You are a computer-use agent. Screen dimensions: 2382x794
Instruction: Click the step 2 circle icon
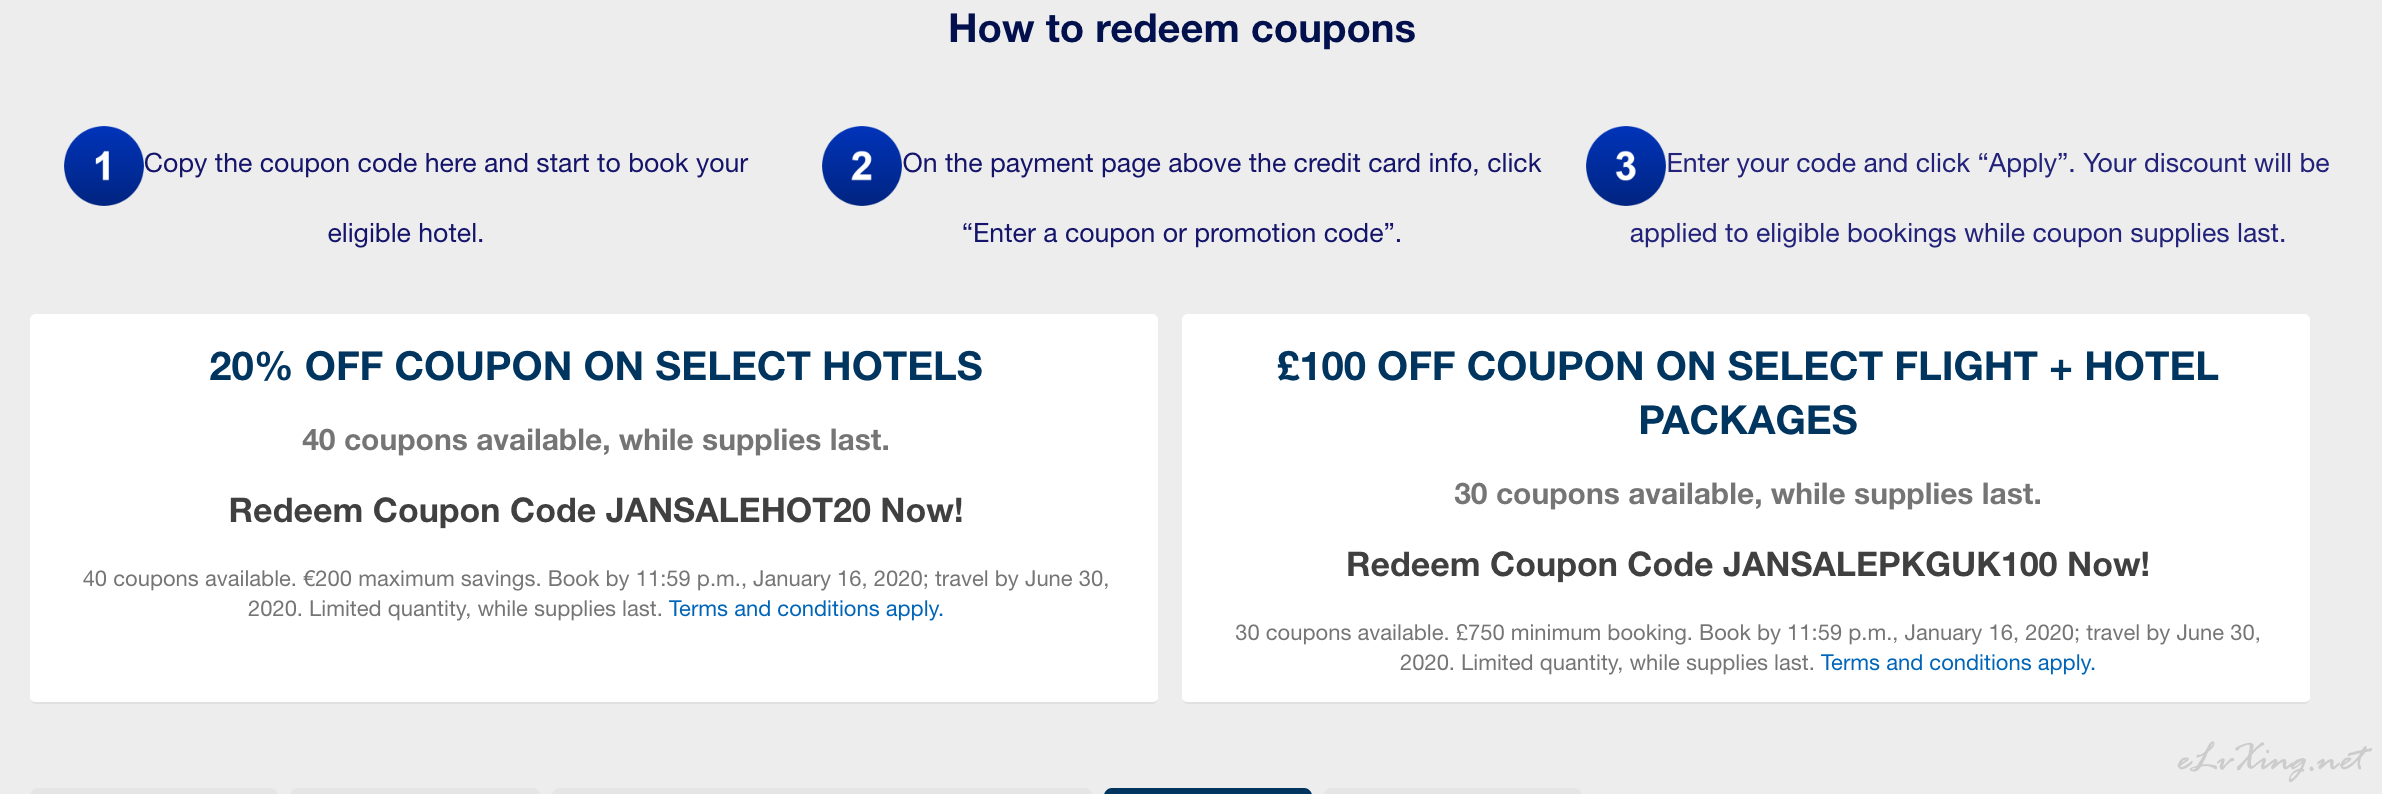(x=862, y=166)
